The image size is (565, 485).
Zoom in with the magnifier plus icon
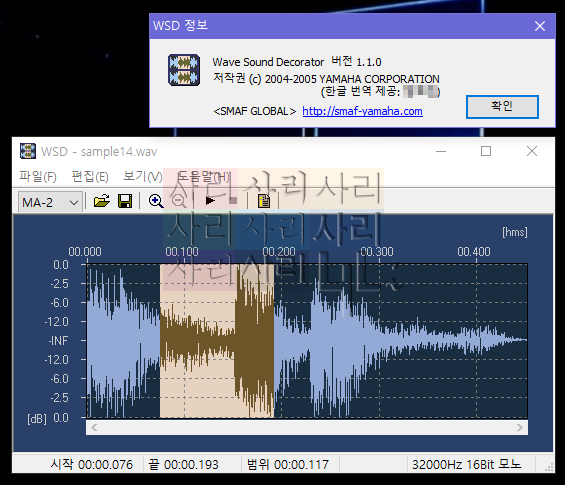pos(156,201)
